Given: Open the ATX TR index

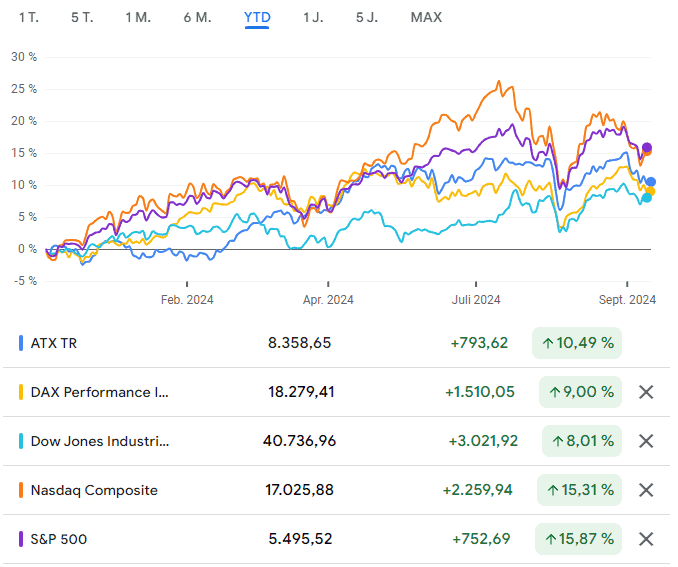Looking at the screenshot, I should 54,343.
